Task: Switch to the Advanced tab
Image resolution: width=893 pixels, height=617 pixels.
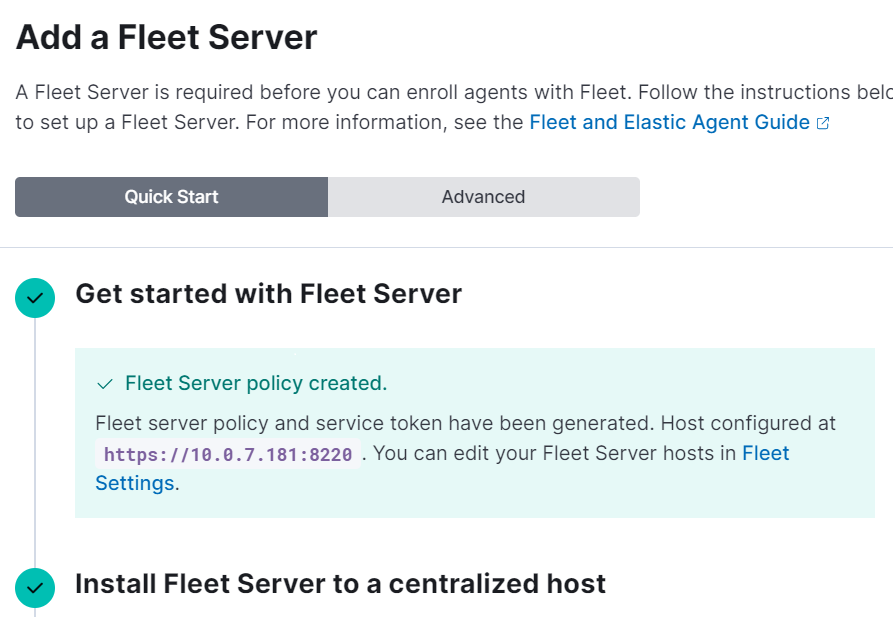Action: [484, 197]
